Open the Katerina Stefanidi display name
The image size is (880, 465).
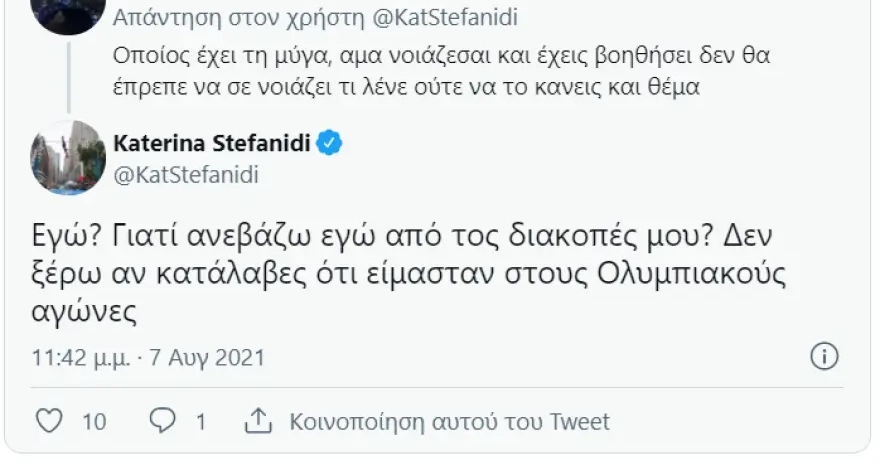pyautogui.click(x=212, y=144)
